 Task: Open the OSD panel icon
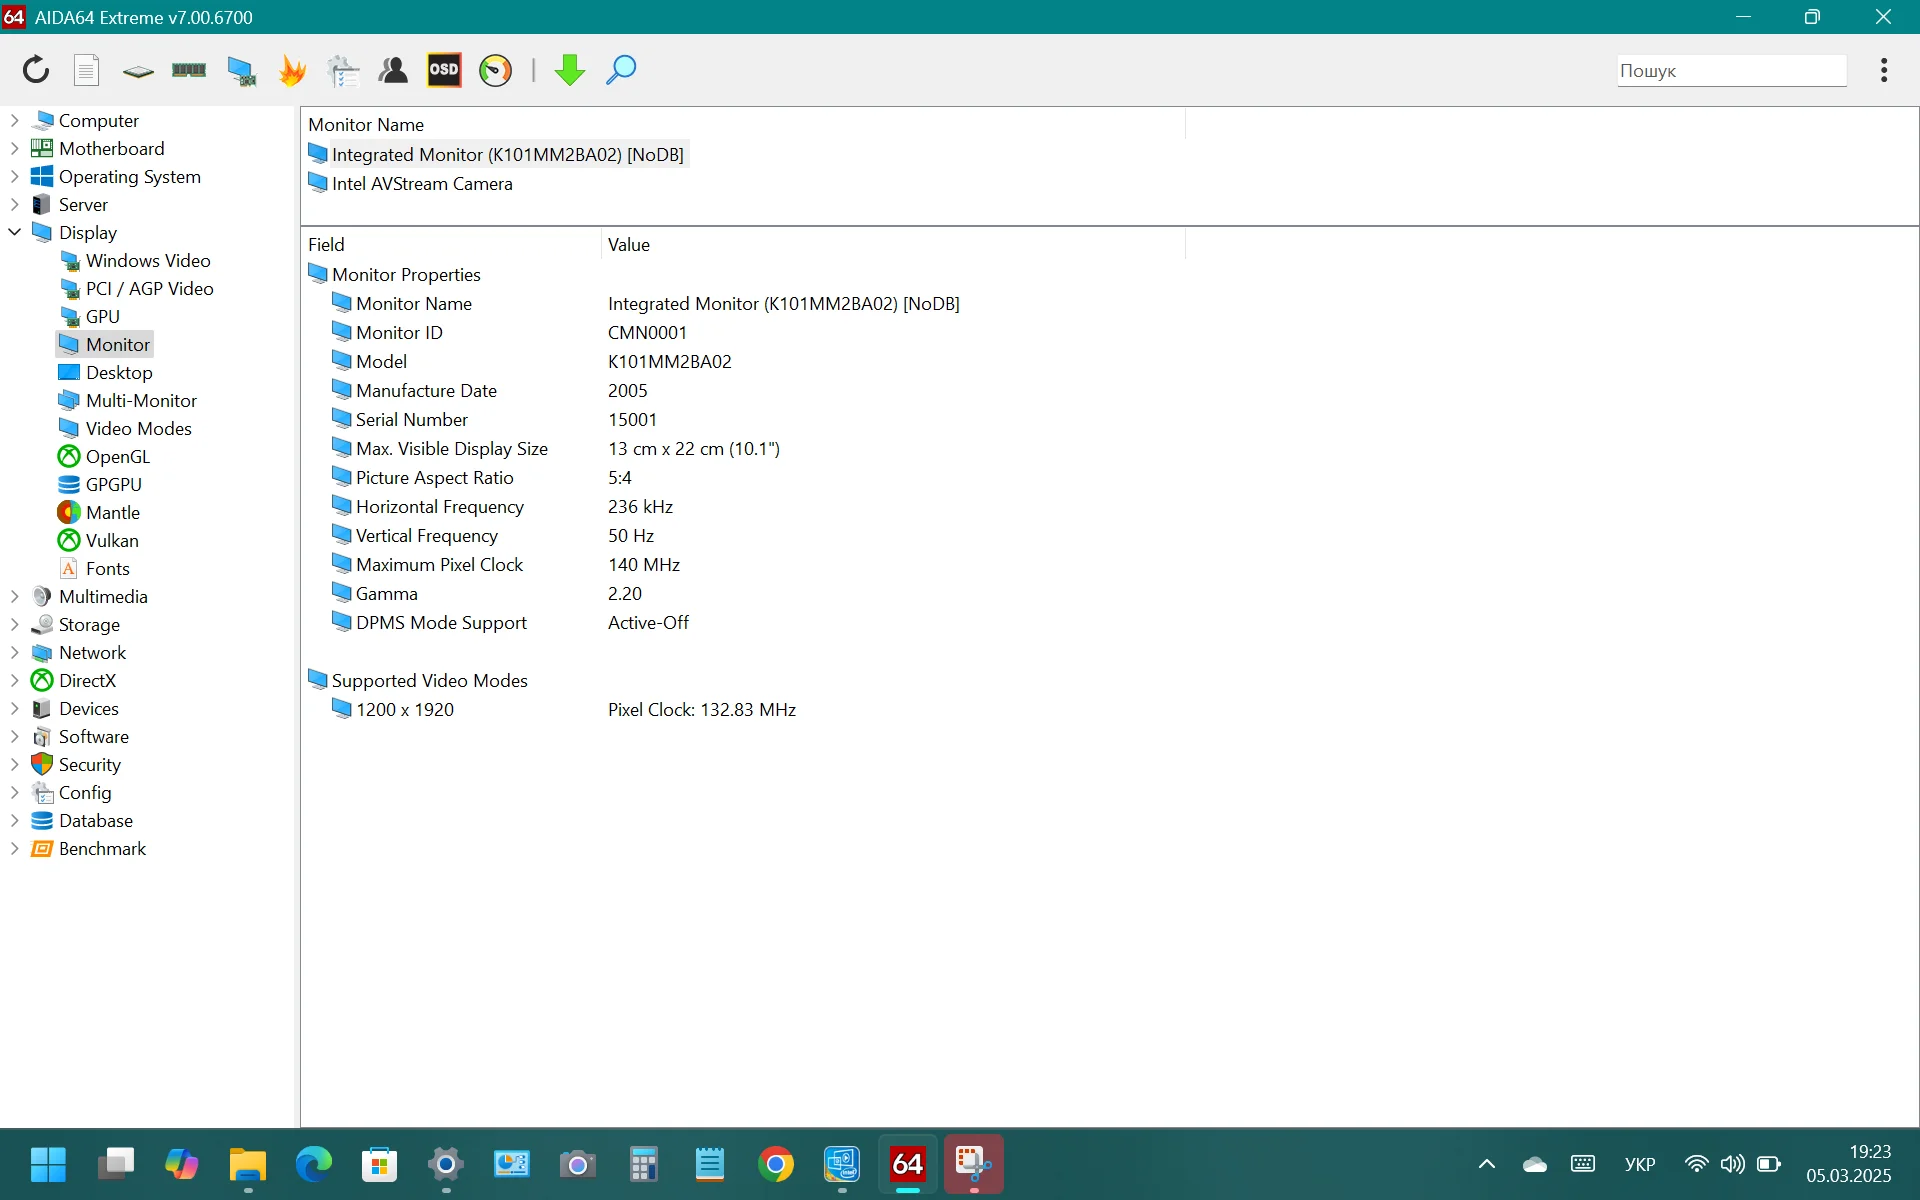pos(444,70)
